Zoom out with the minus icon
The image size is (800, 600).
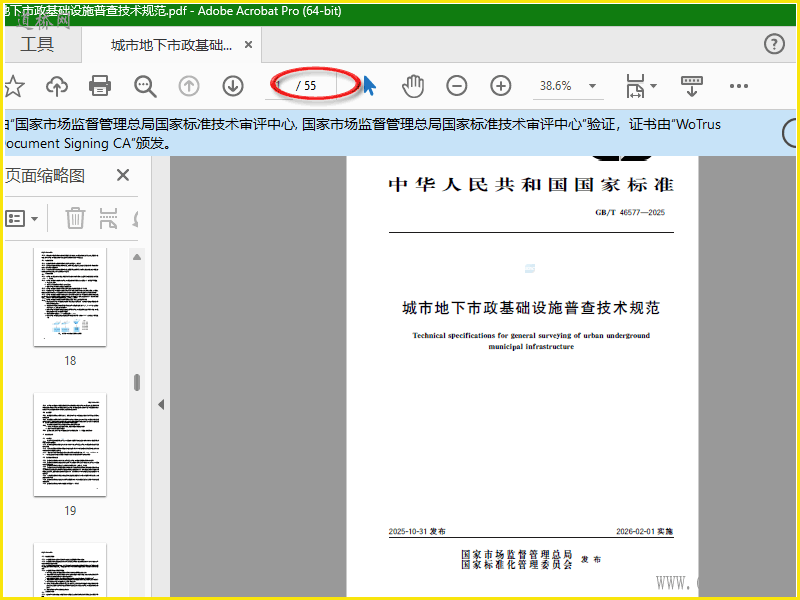[x=457, y=86]
